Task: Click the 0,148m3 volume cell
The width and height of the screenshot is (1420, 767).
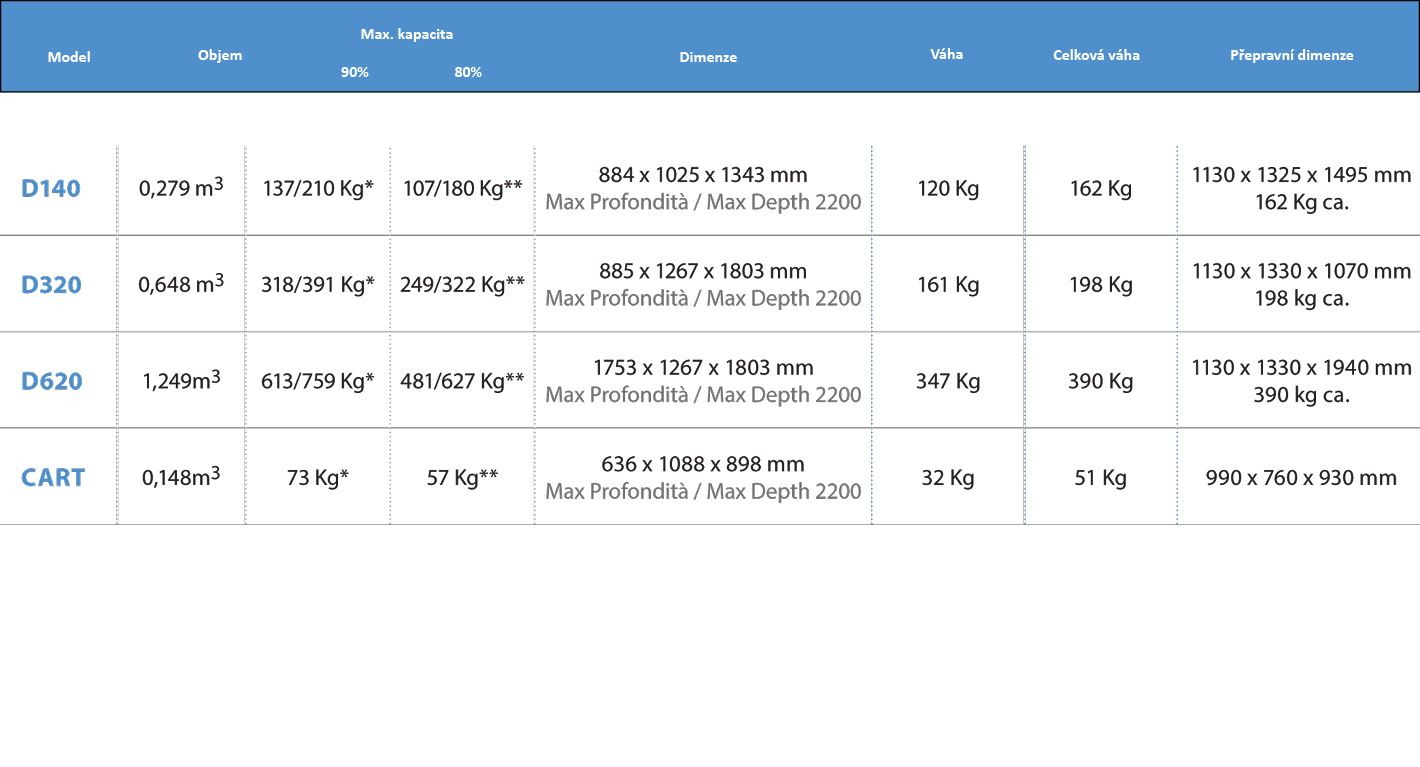Action: [181, 476]
